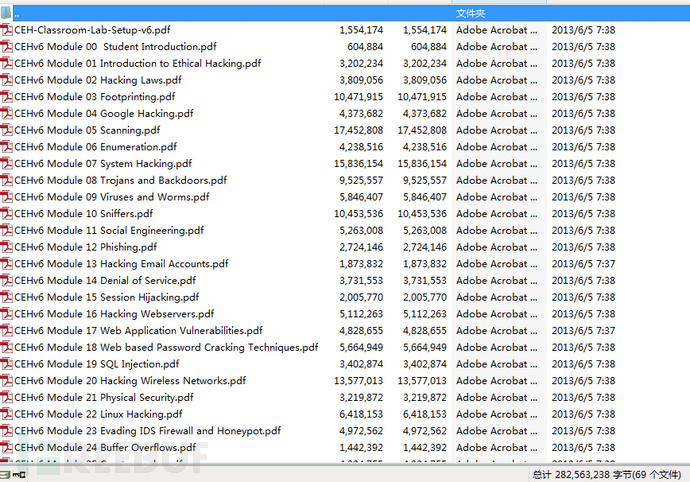690x482 pixels.
Task: Click the status total 282,563,238 字节 text
Action: click(606, 475)
